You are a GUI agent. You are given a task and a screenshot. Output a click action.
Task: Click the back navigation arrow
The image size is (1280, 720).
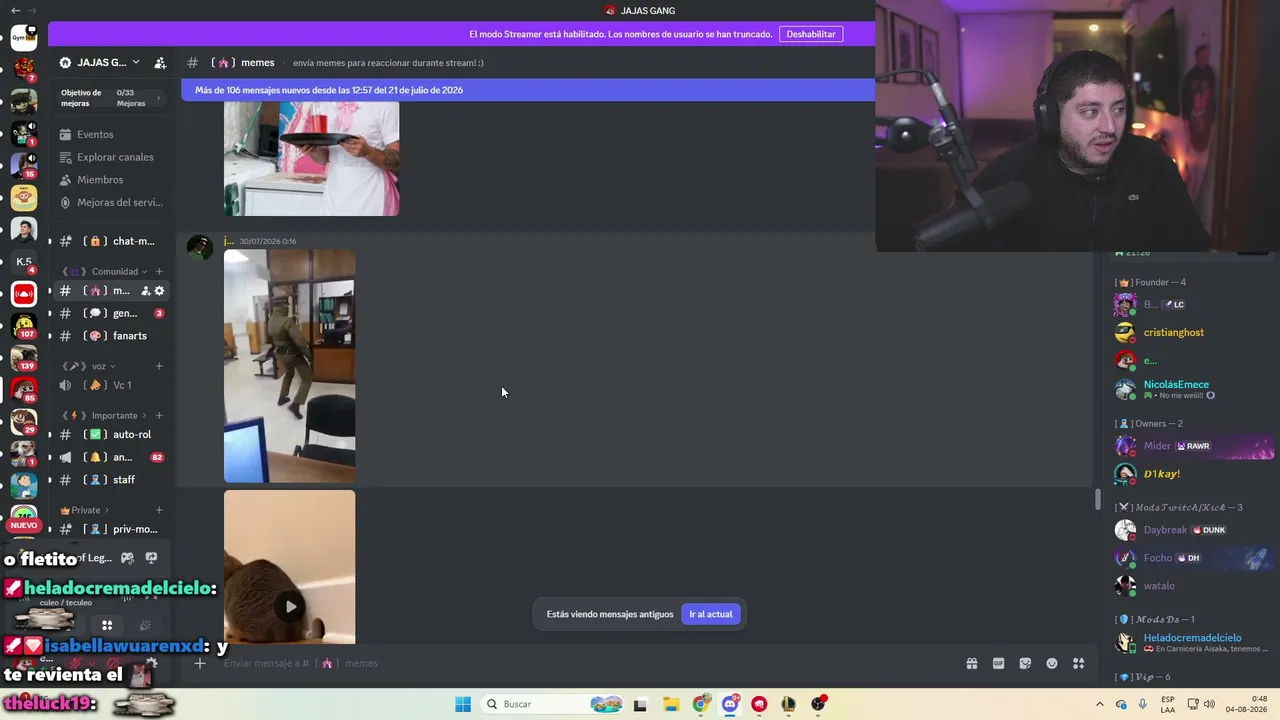(15, 10)
